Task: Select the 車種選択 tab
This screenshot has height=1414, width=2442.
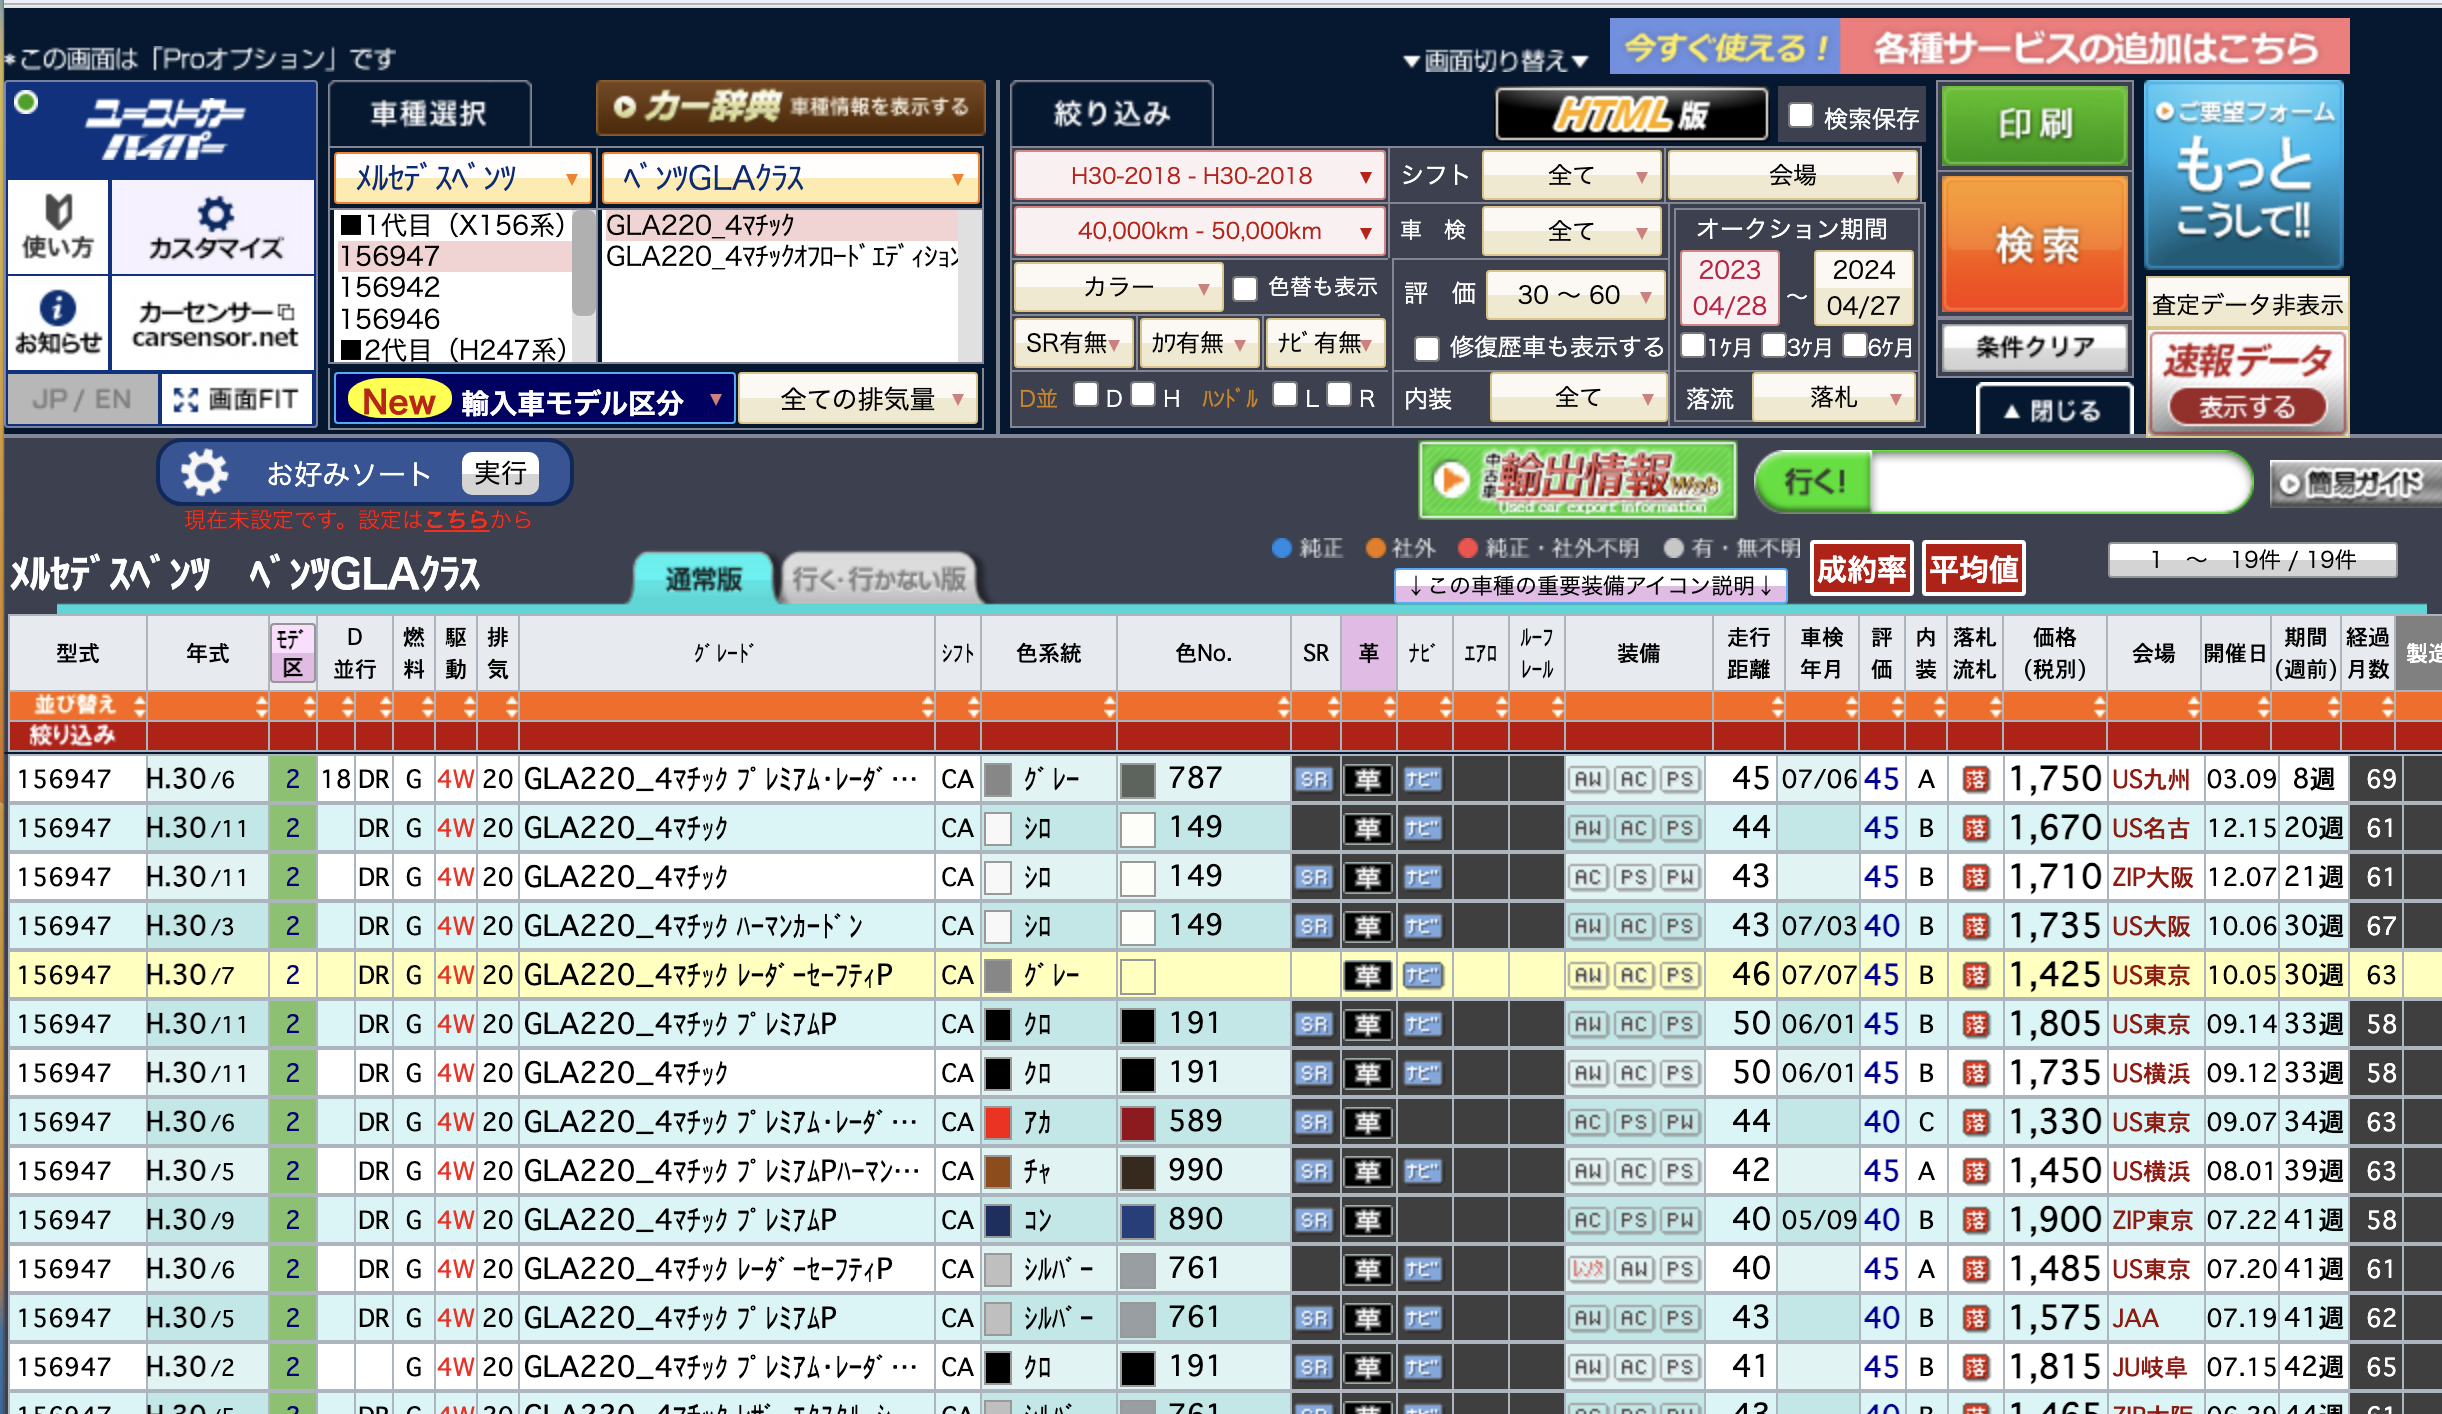Action: [x=428, y=113]
